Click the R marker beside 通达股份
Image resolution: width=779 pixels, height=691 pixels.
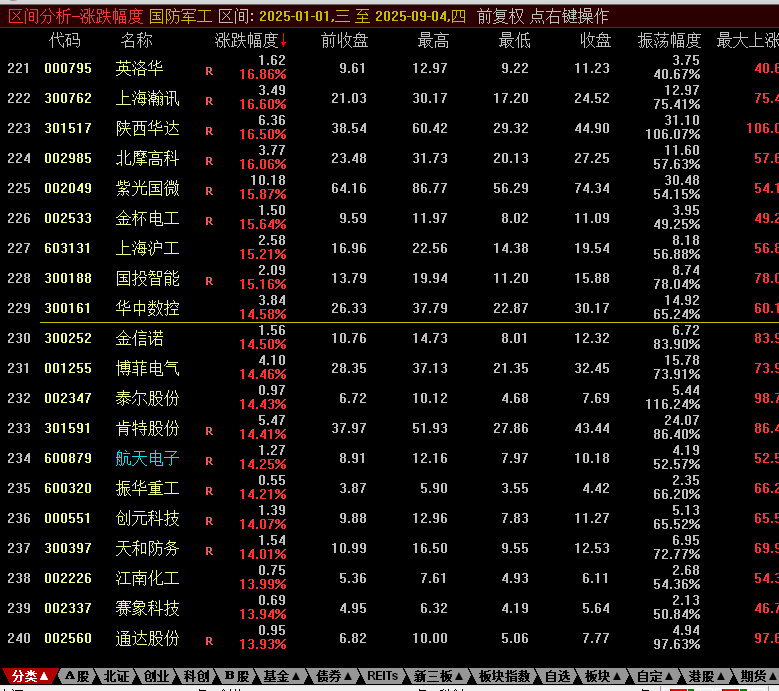click(209, 641)
